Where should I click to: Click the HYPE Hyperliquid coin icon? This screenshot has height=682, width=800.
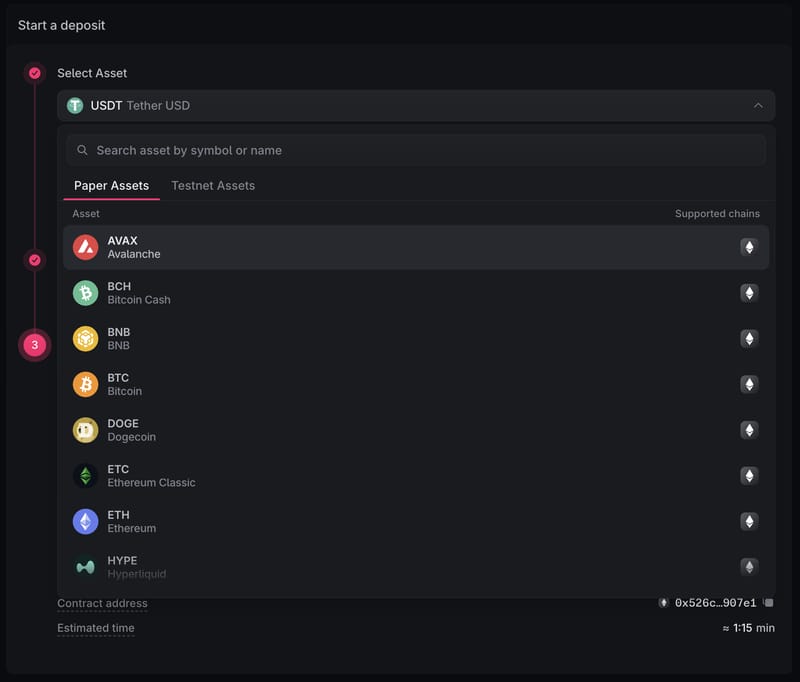(x=85, y=567)
